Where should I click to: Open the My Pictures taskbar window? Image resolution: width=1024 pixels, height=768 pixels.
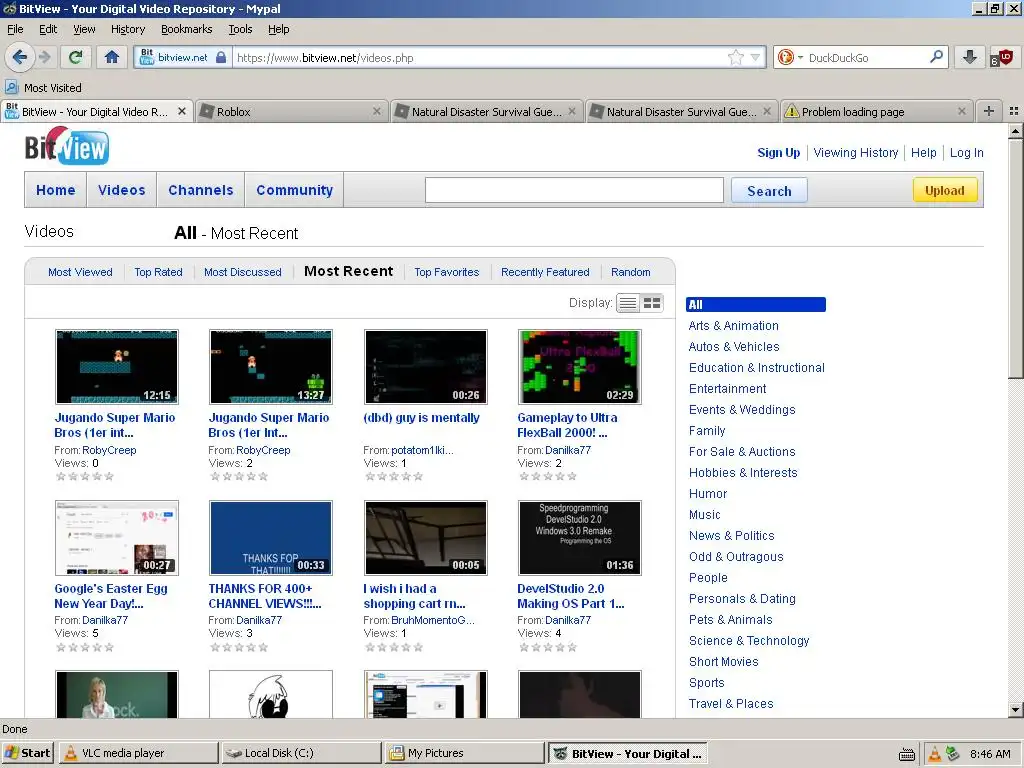pos(464,753)
